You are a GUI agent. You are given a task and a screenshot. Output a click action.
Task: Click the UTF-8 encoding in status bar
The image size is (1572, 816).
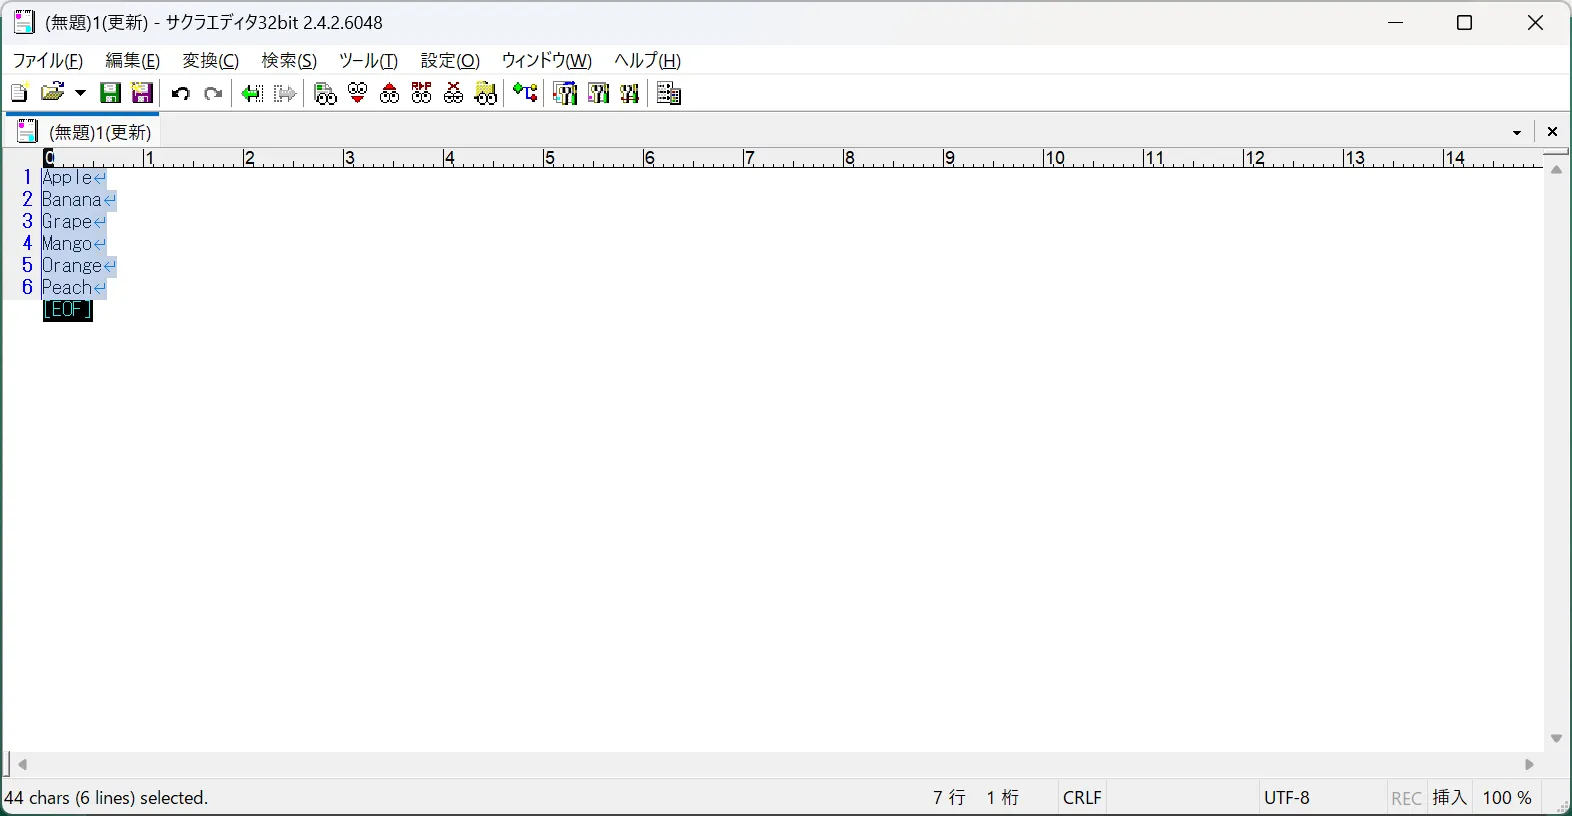(x=1287, y=798)
